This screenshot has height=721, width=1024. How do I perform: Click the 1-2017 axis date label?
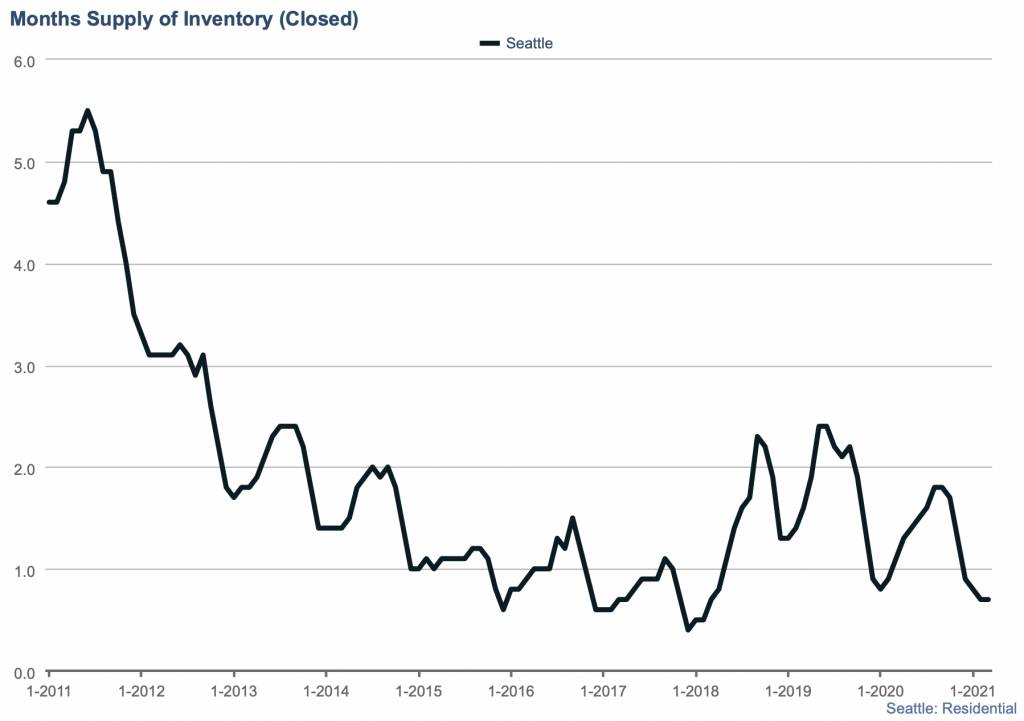coord(602,690)
